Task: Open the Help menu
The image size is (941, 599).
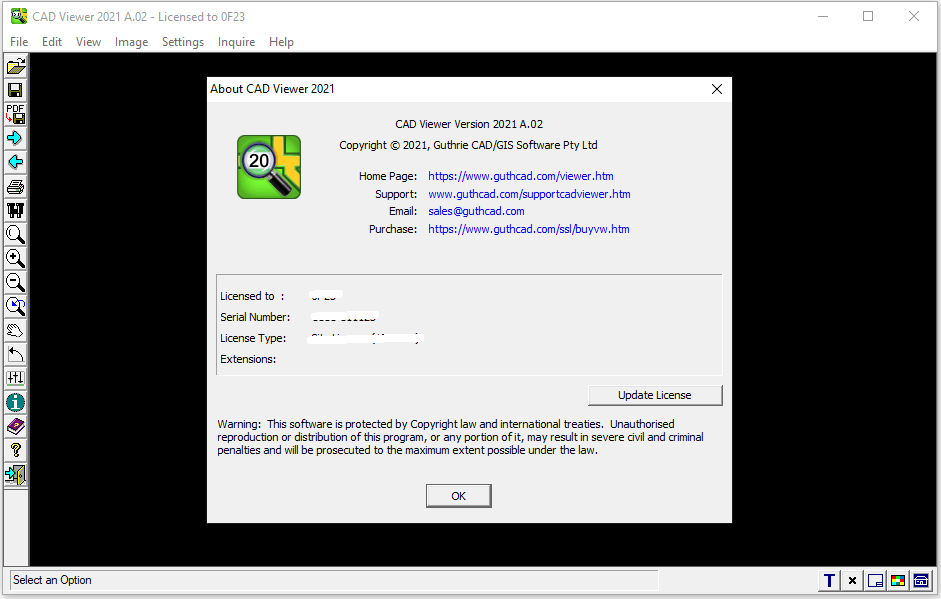Action: (x=281, y=42)
